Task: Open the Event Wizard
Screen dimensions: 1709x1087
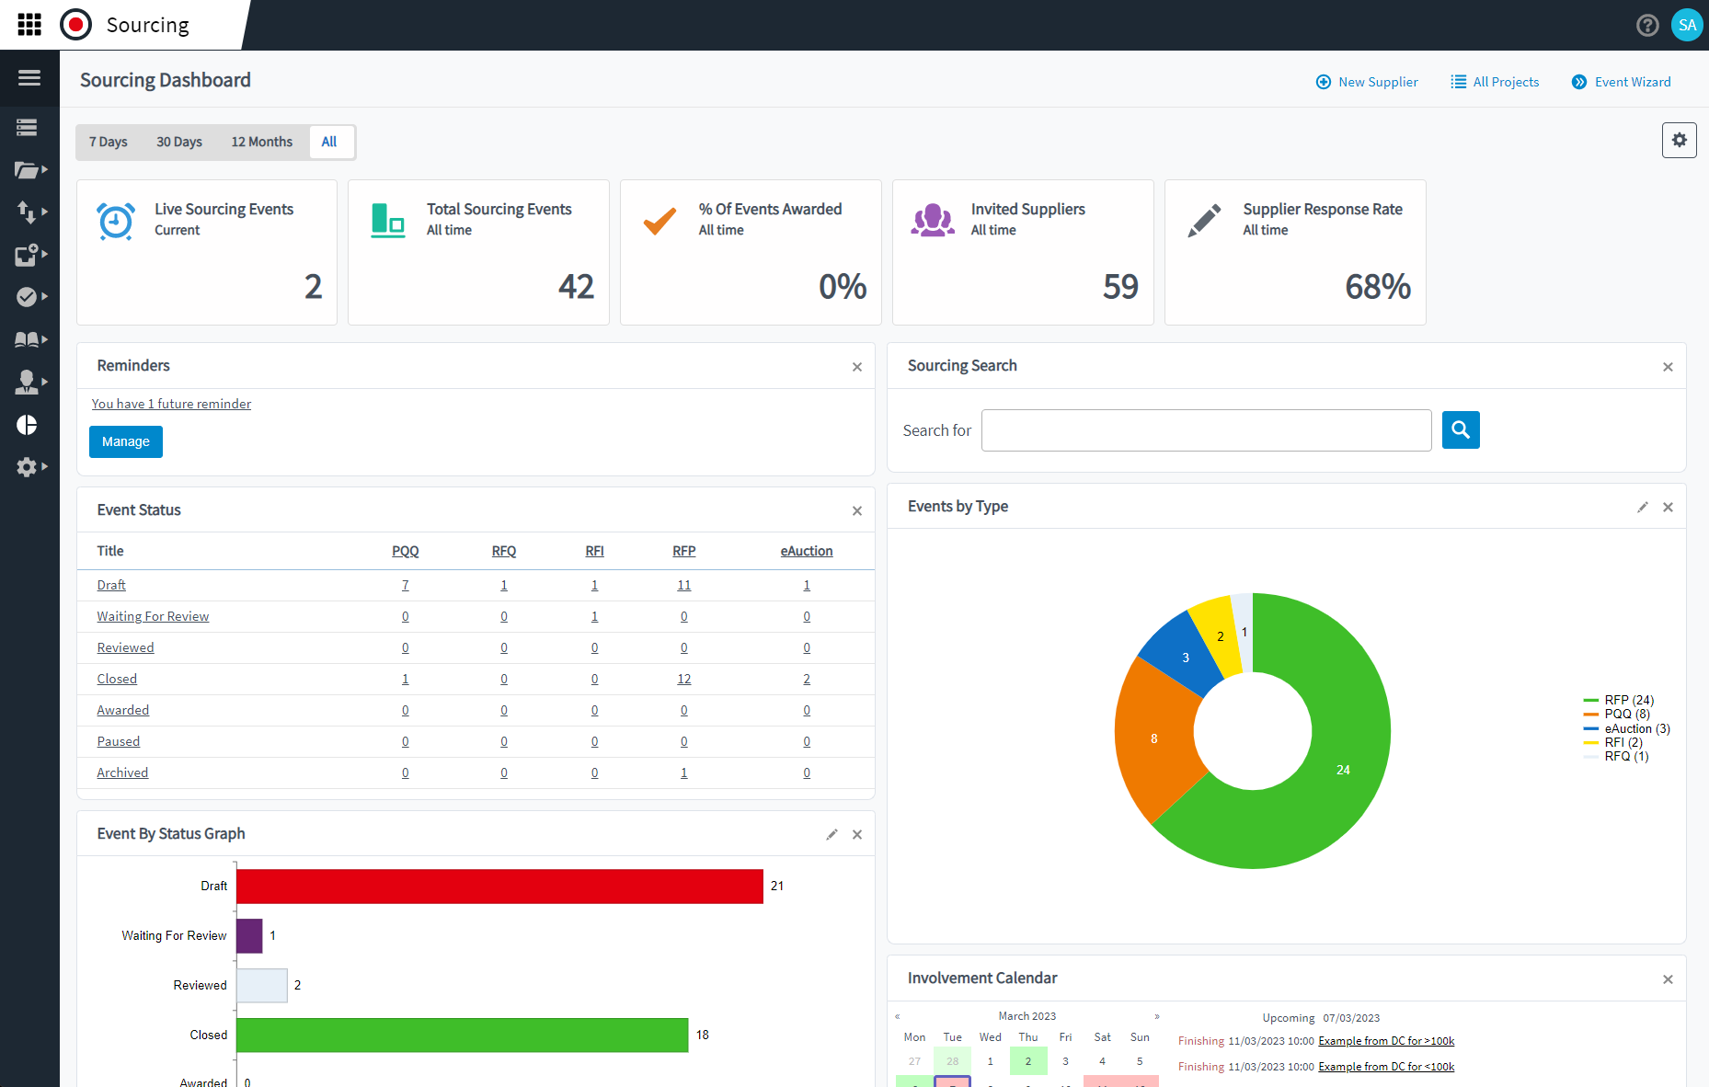Action: (x=1621, y=82)
